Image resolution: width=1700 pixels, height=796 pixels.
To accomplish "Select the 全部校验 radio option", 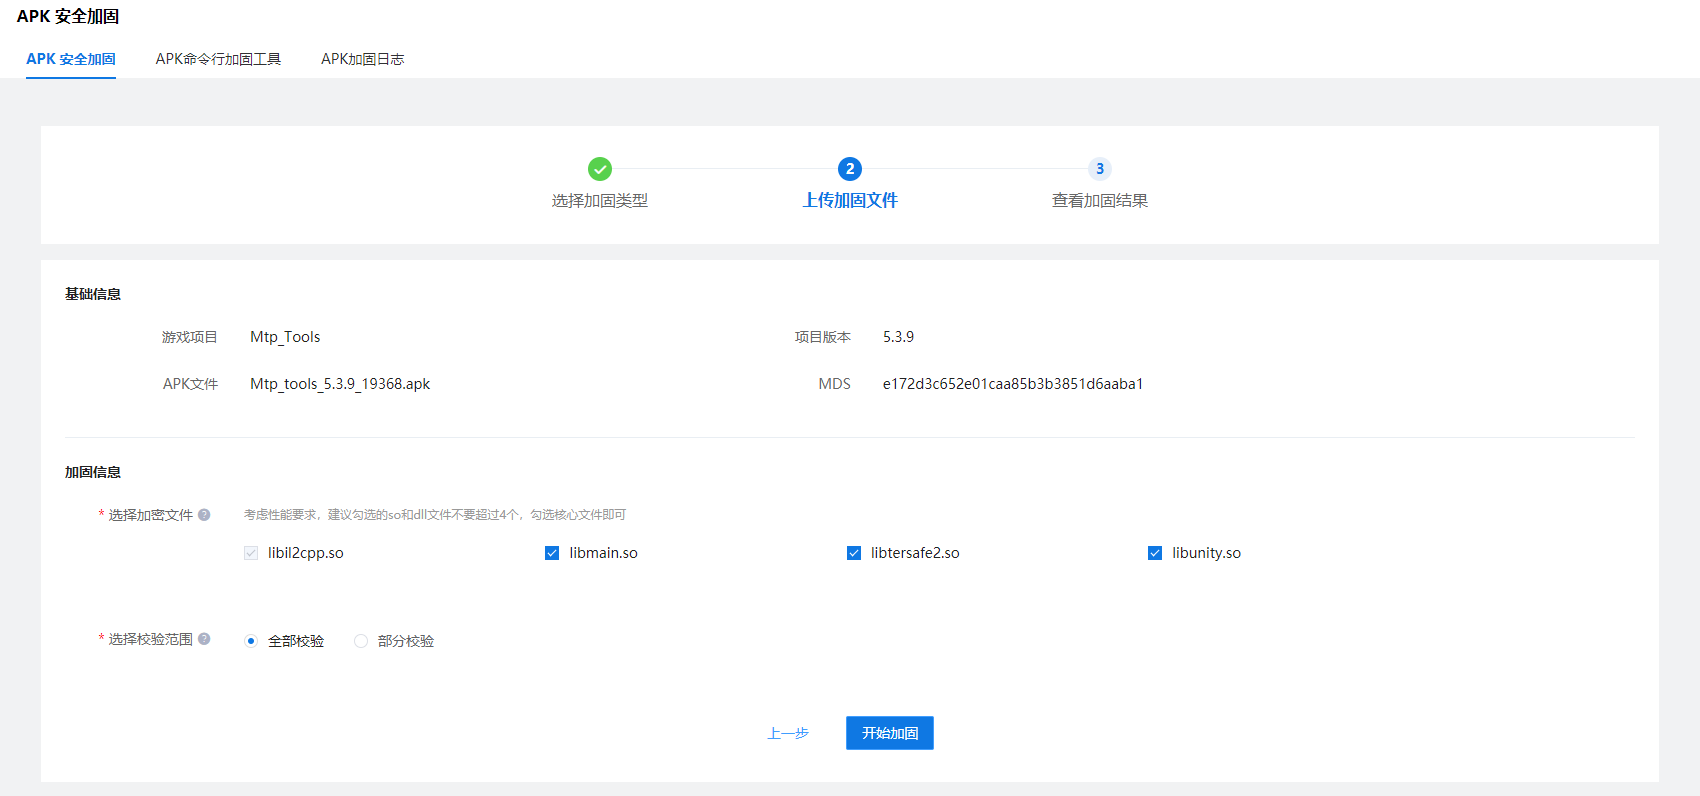I will point(251,641).
